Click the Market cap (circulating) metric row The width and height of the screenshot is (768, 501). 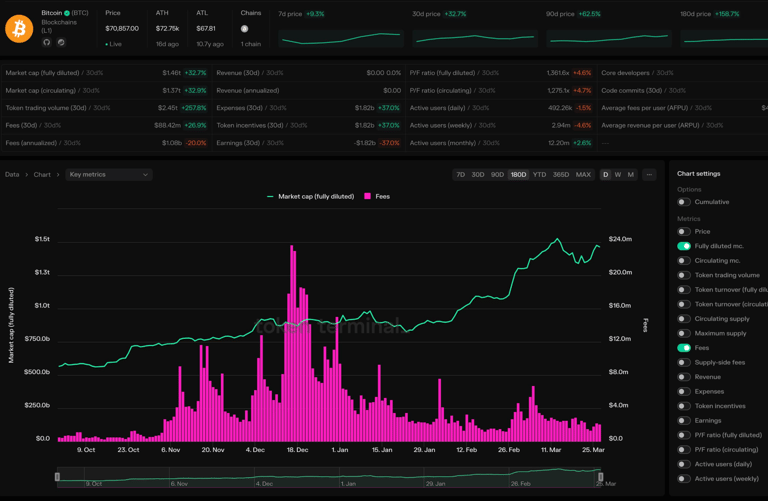click(x=106, y=91)
